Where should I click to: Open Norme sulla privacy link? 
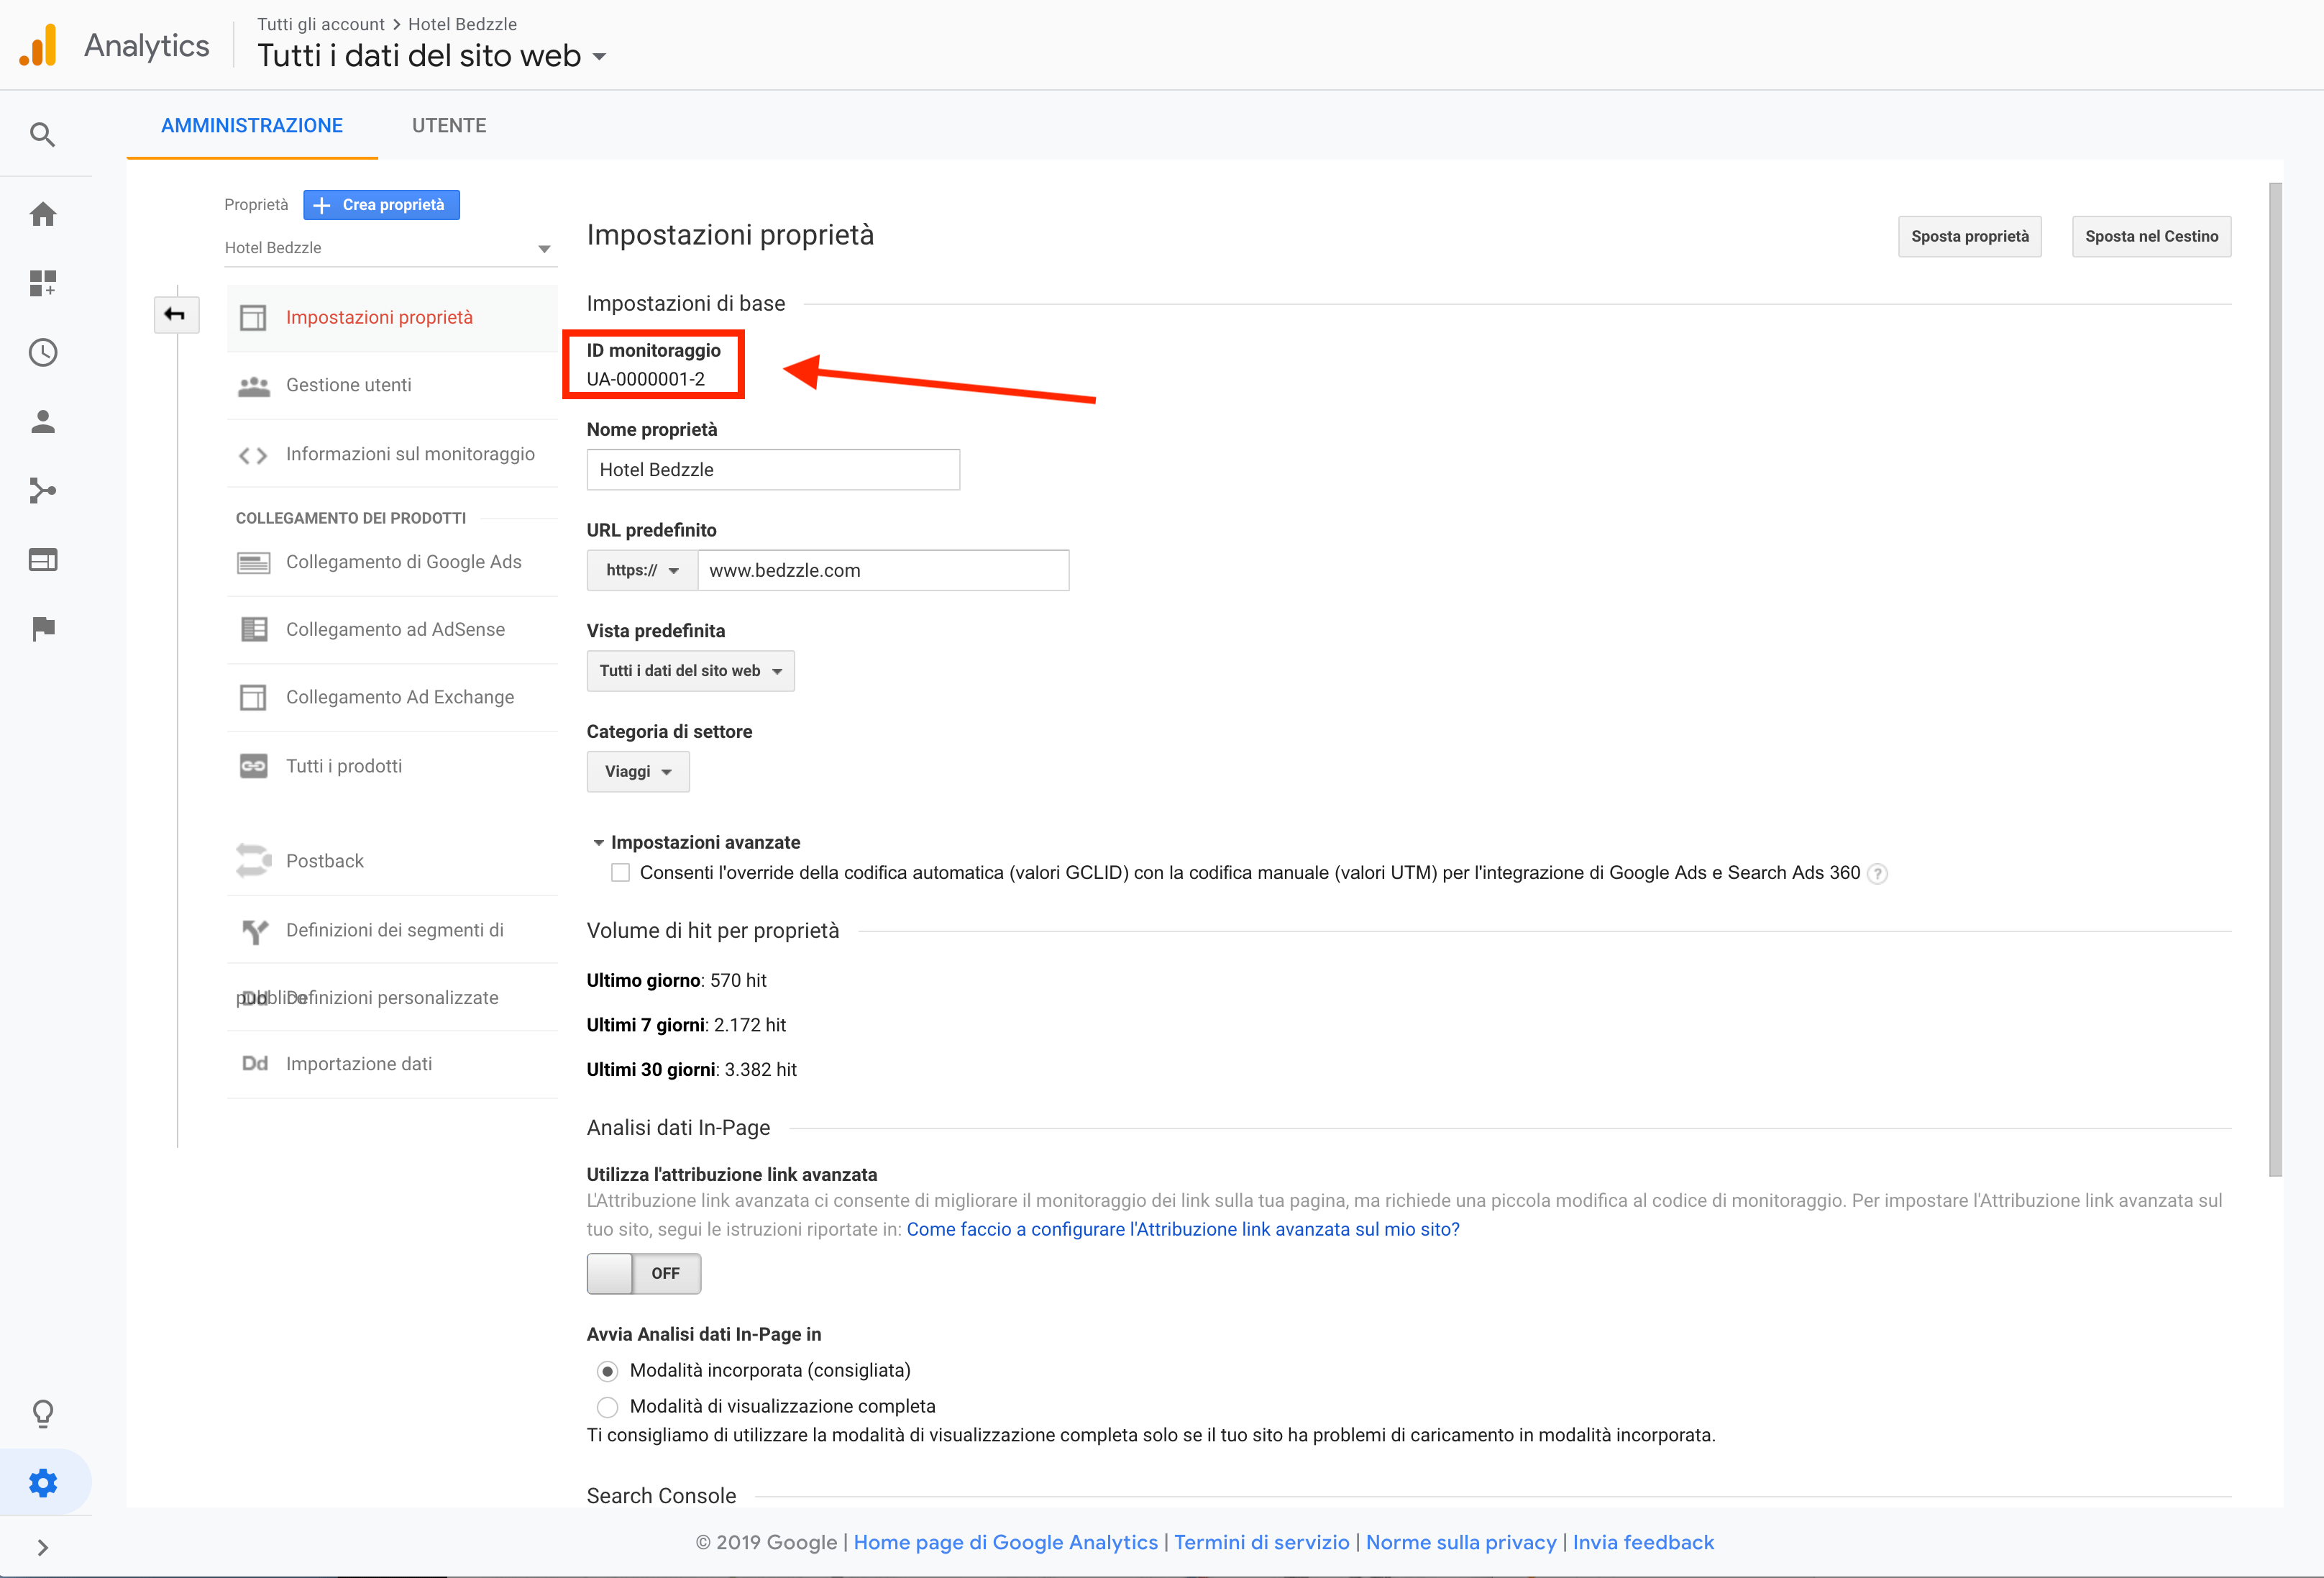coord(1461,1543)
